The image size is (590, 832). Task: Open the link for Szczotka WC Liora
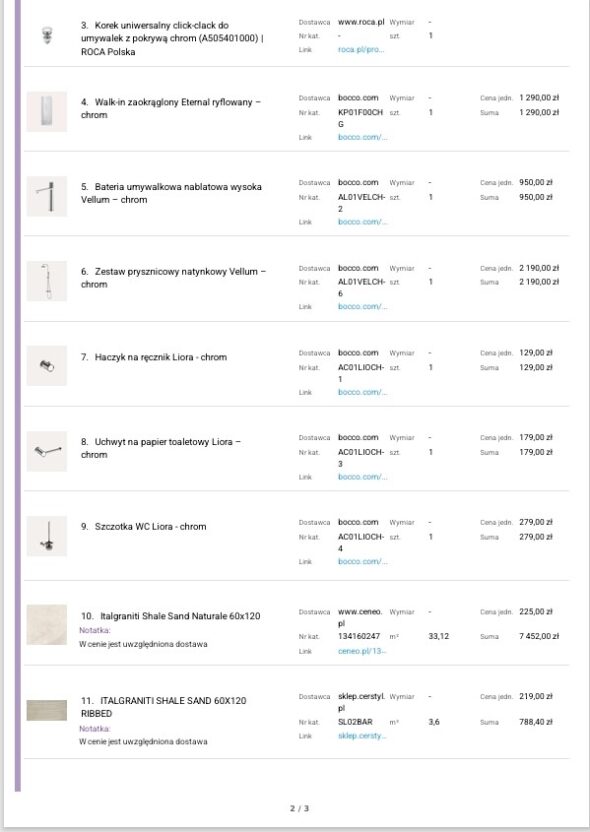tap(362, 561)
